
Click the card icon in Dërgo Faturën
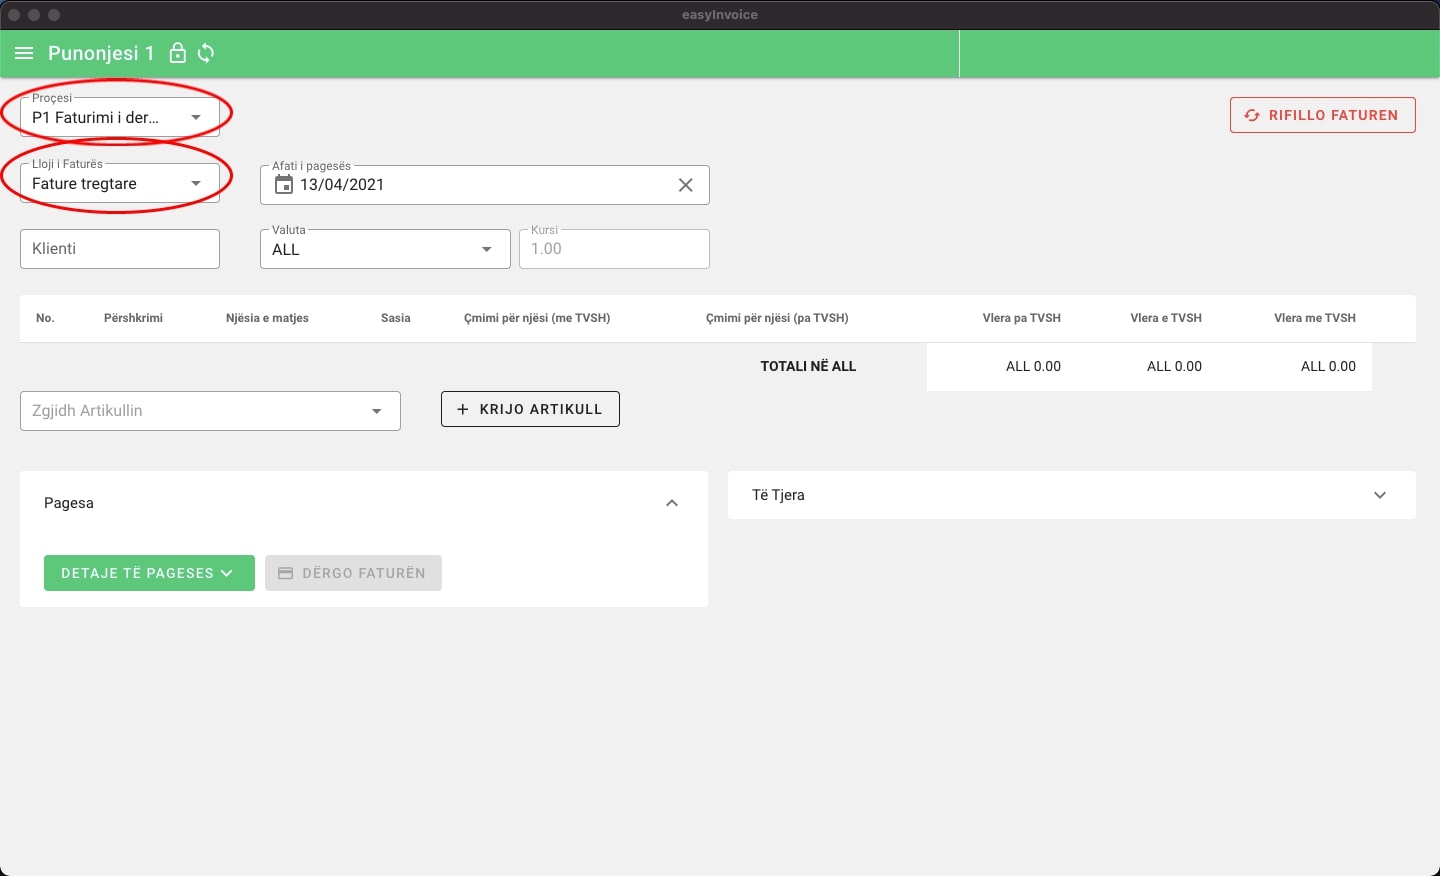[x=286, y=572]
